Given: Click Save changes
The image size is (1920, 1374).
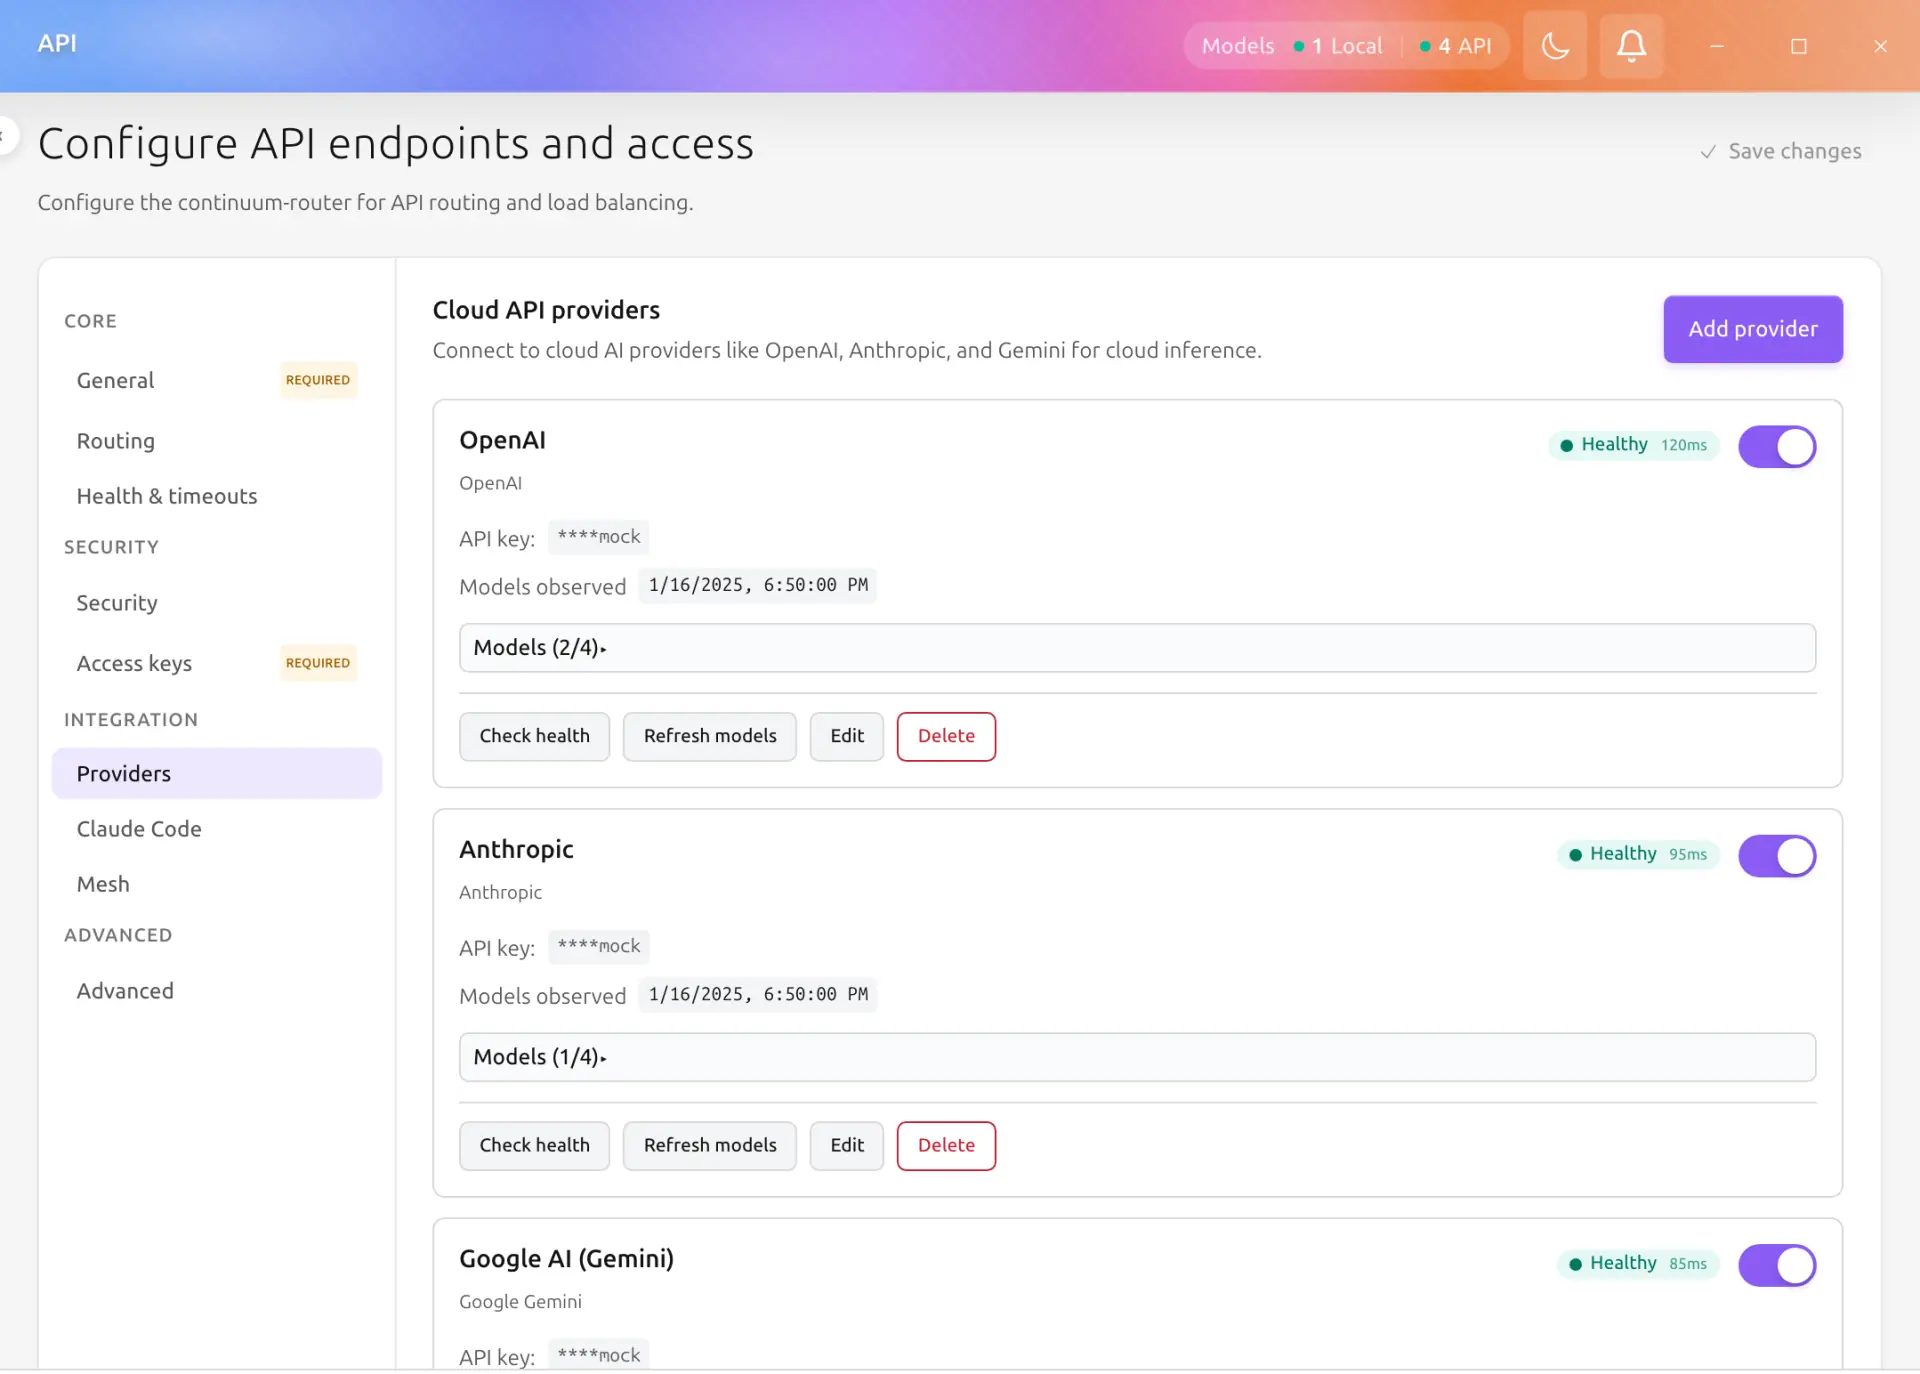Looking at the screenshot, I should click(1781, 151).
